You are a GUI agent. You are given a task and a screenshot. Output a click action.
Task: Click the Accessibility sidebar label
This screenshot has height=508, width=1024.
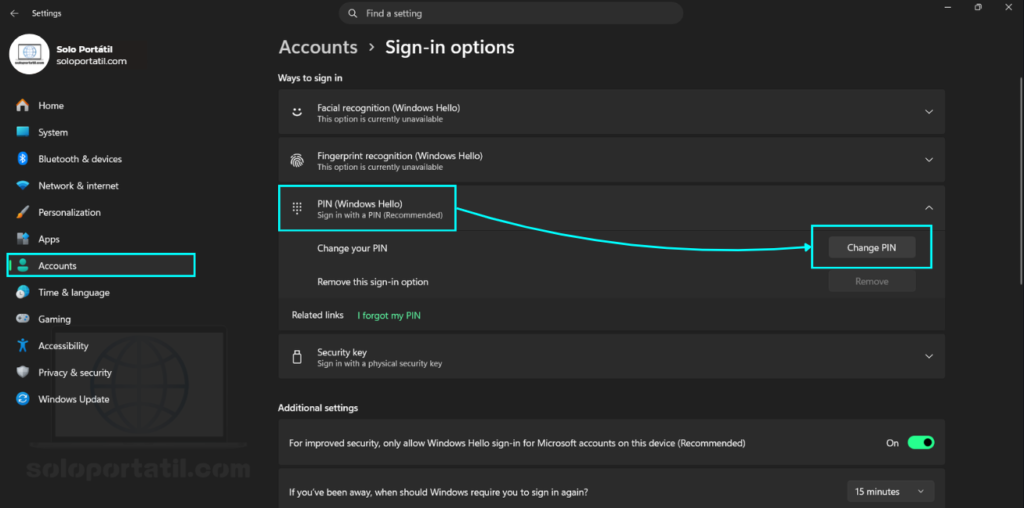pyautogui.click(x=63, y=346)
